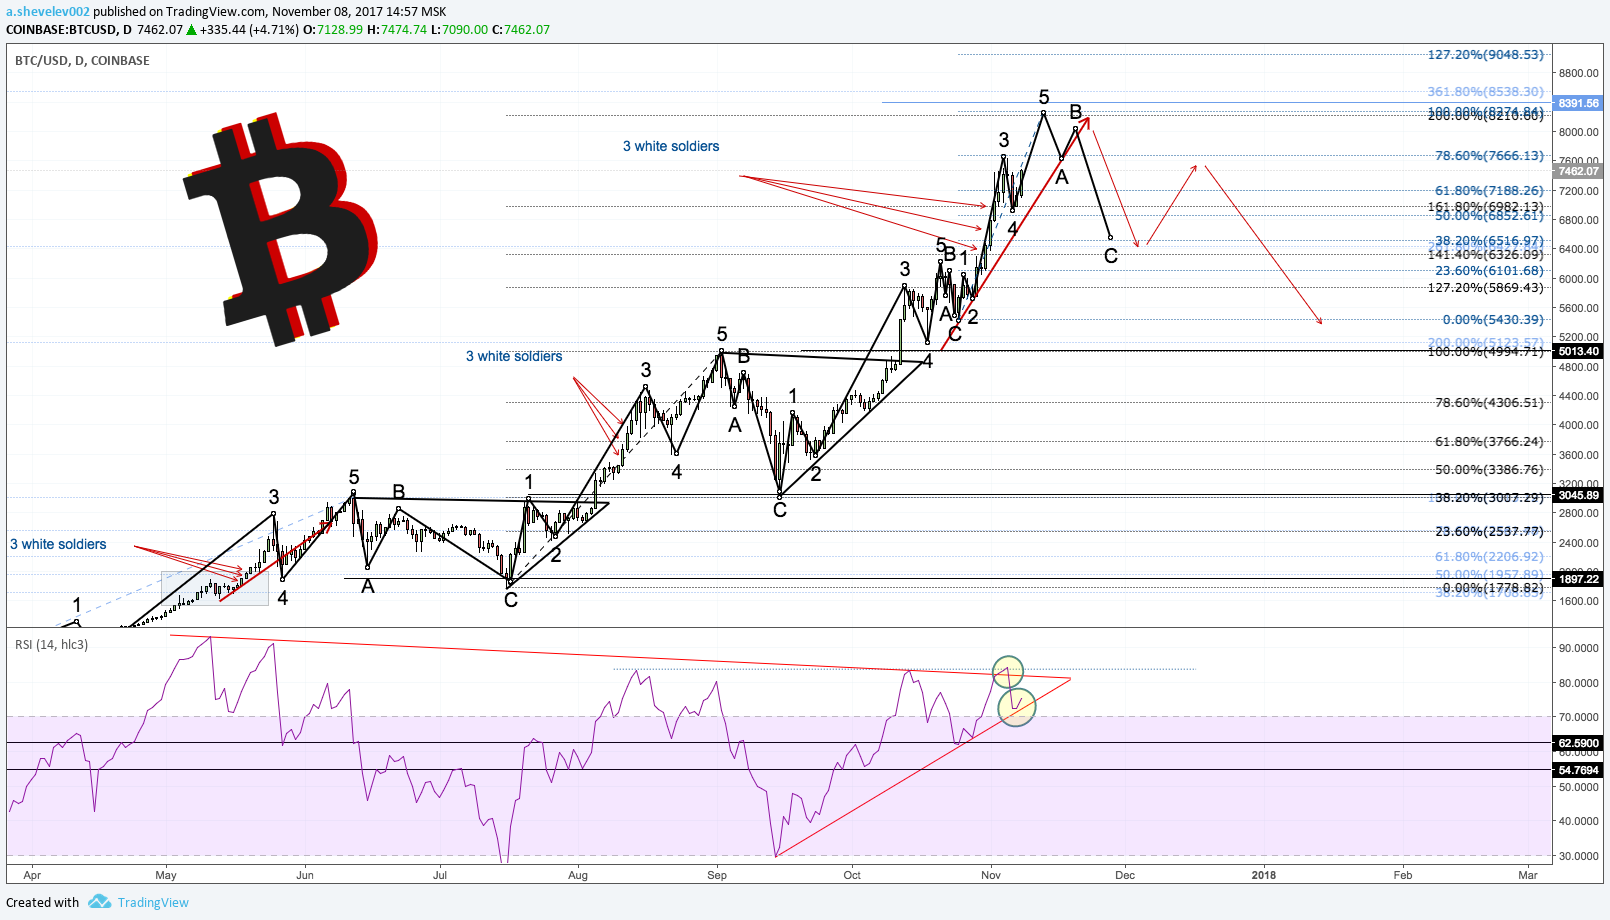The height and width of the screenshot is (920, 1610).
Task: Click the Aug label on the time axis
Action: point(578,875)
